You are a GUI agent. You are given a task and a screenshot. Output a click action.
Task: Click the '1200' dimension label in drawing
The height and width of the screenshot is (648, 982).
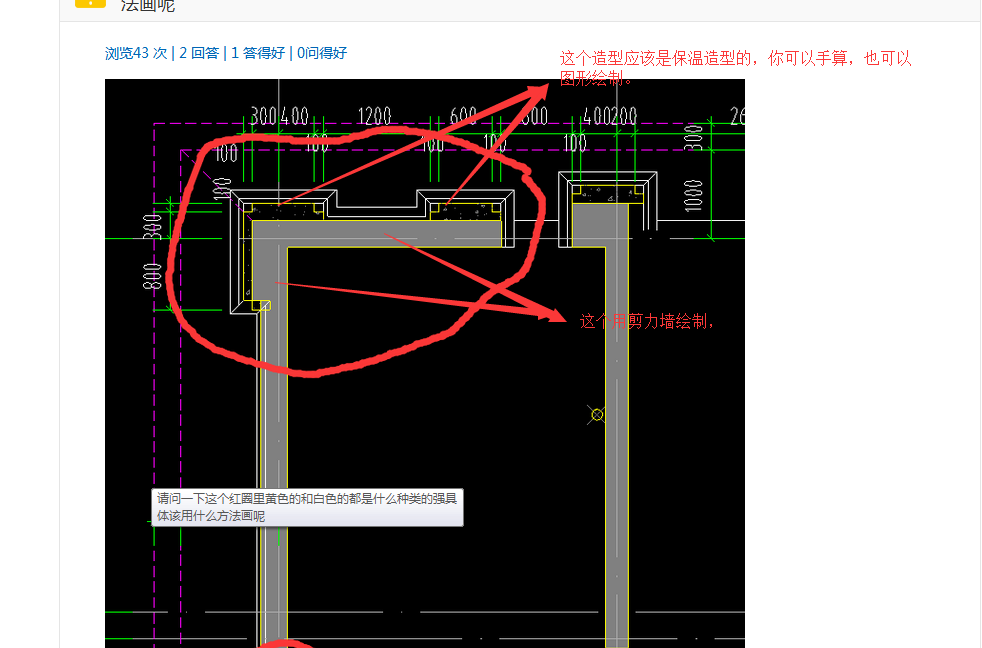click(375, 116)
